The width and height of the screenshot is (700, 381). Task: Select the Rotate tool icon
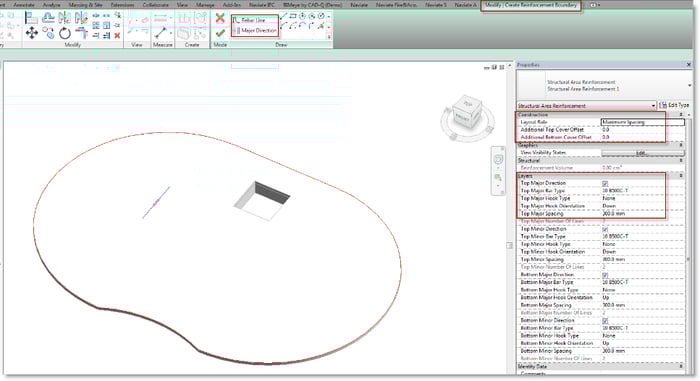(65, 33)
